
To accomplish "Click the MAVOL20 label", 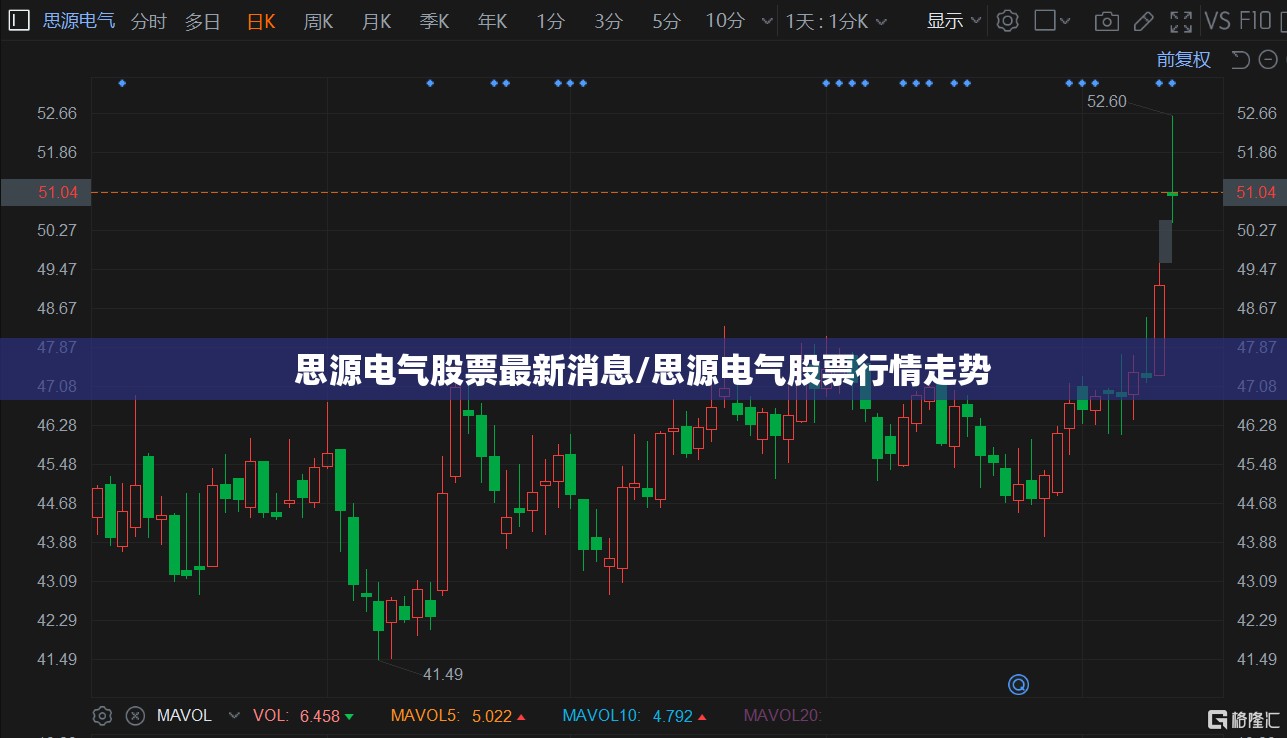I will pyautogui.click(x=782, y=715).
